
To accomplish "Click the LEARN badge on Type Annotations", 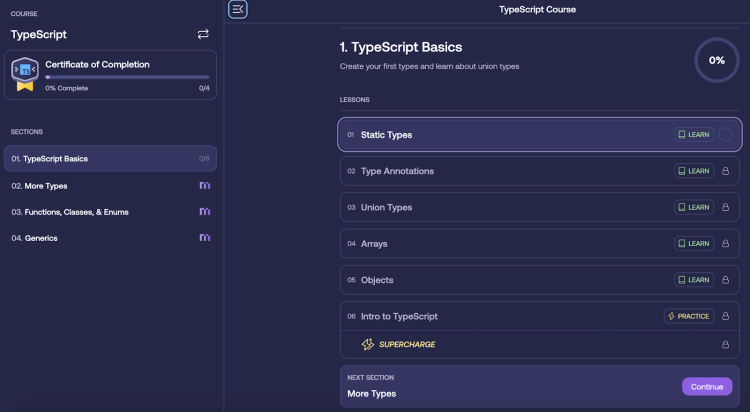I will pyautogui.click(x=694, y=171).
